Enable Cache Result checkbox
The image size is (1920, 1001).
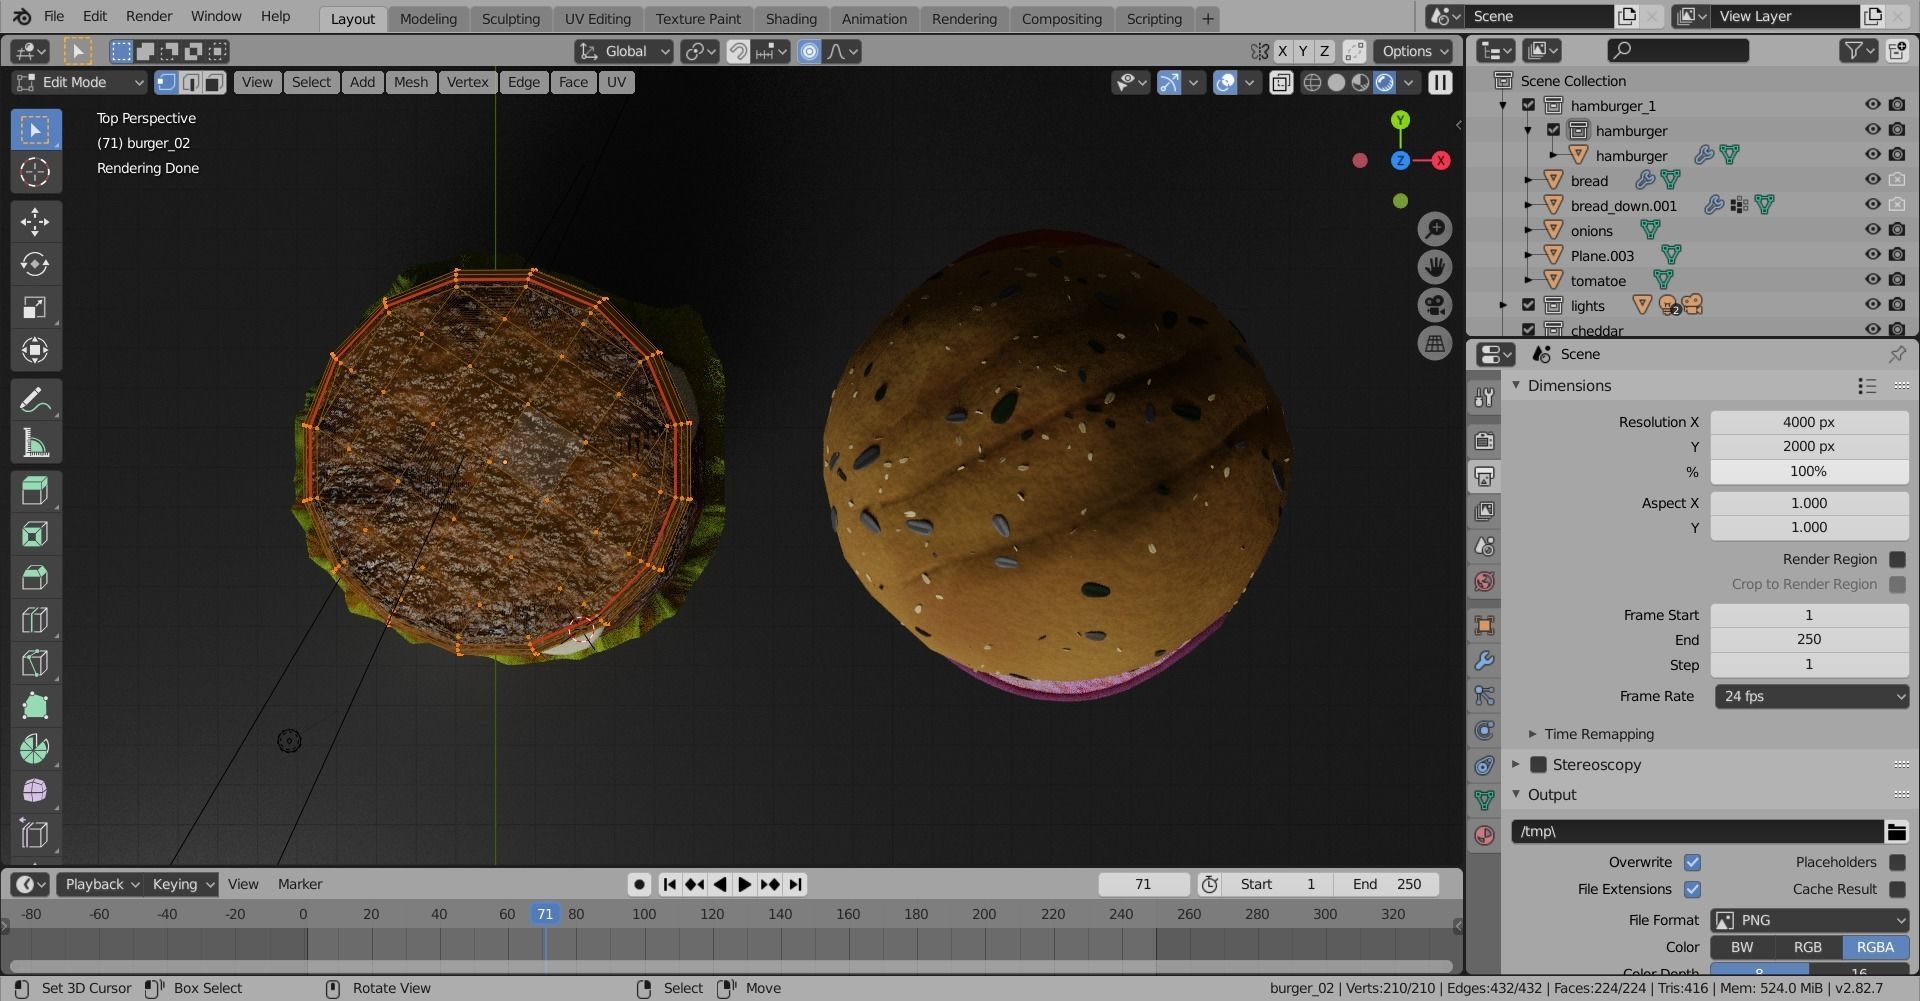click(x=1897, y=889)
